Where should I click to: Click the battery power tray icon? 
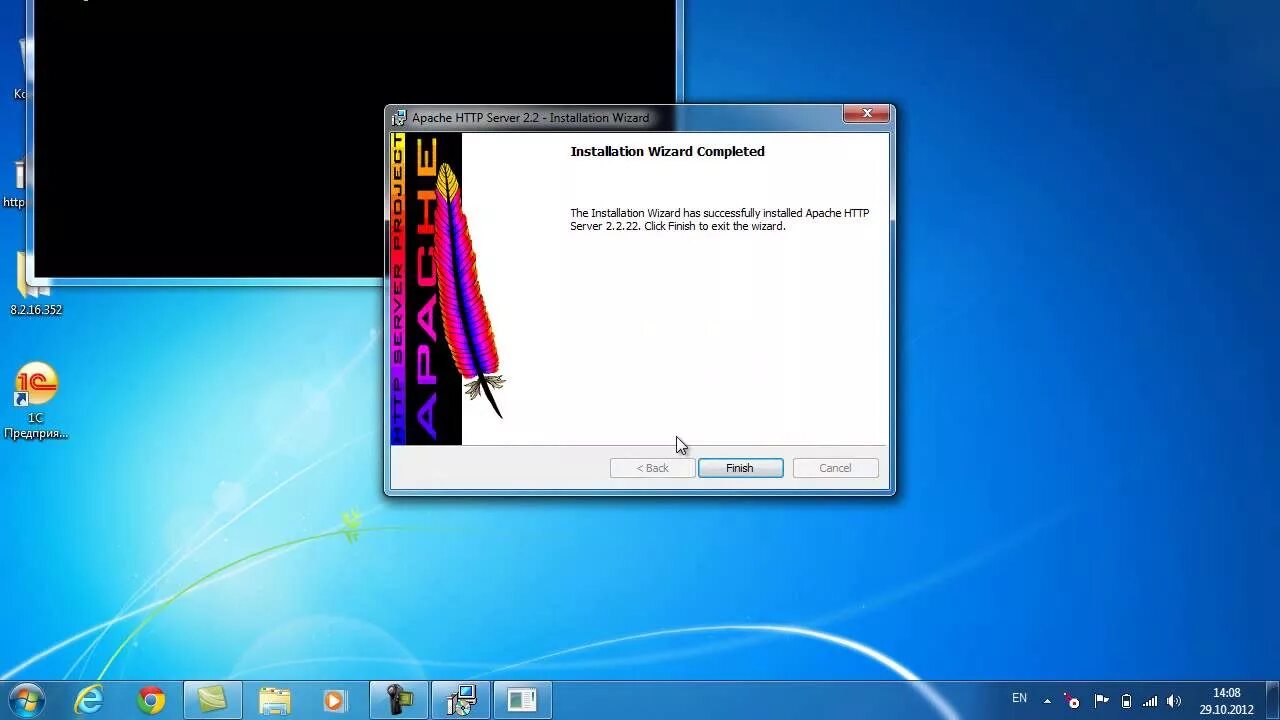(1126, 701)
